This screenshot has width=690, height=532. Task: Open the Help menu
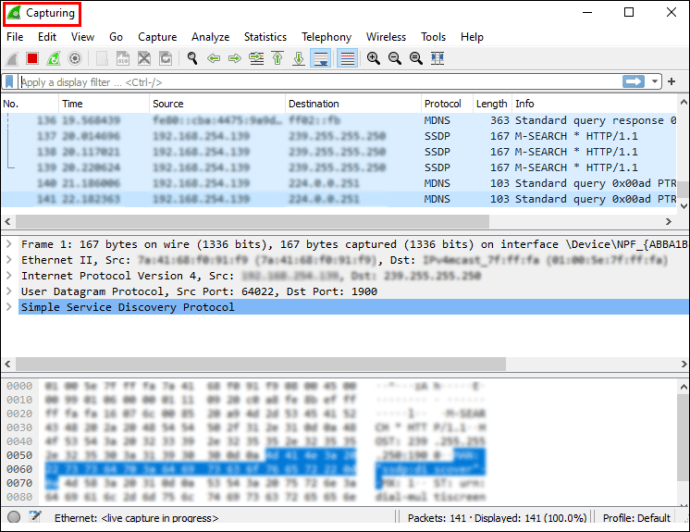(x=472, y=37)
